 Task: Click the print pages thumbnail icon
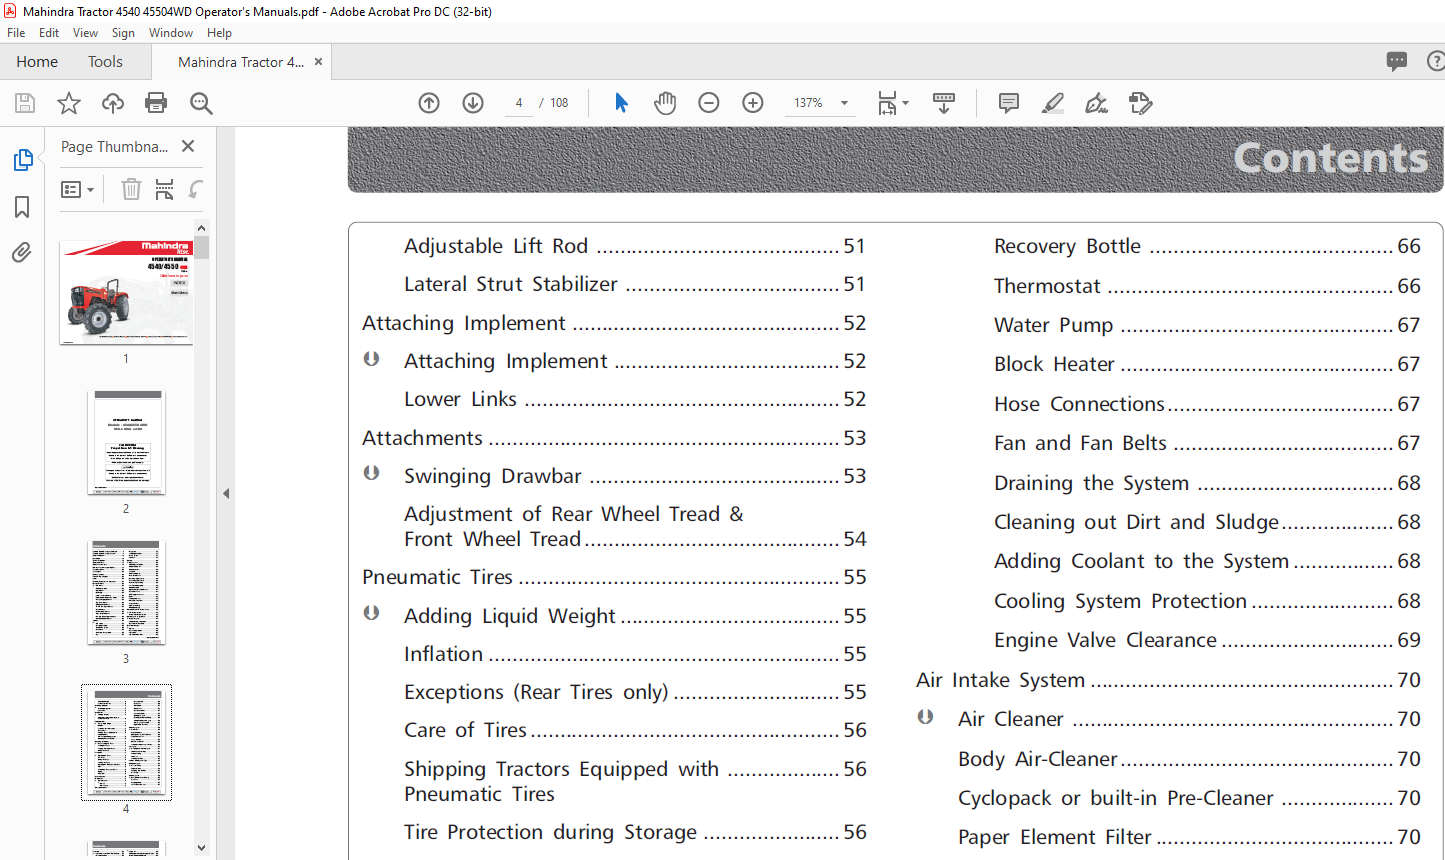tap(165, 189)
